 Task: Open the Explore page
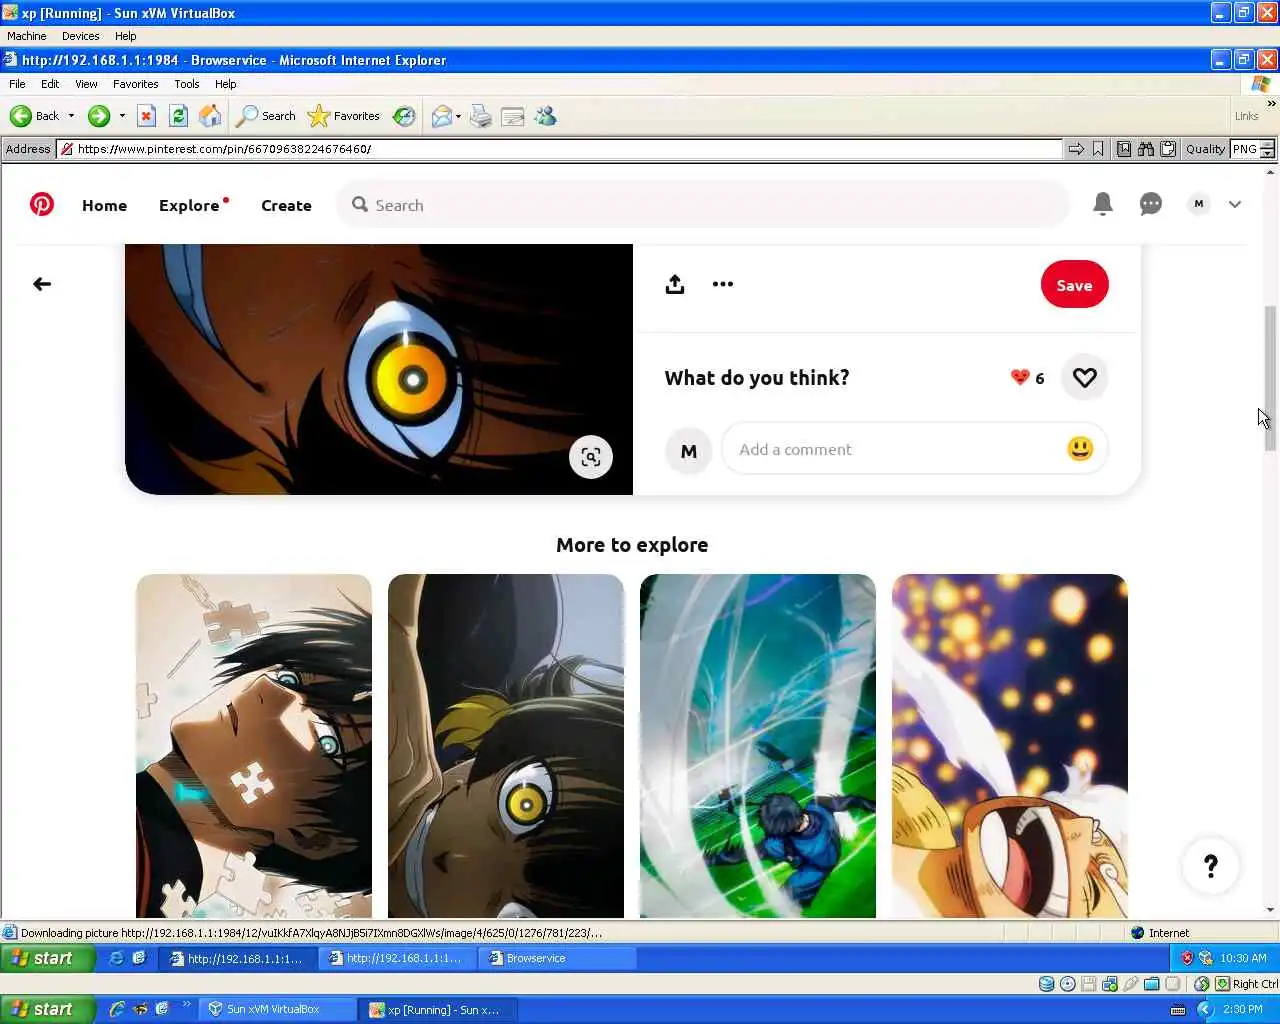click(x=189, y=205)
